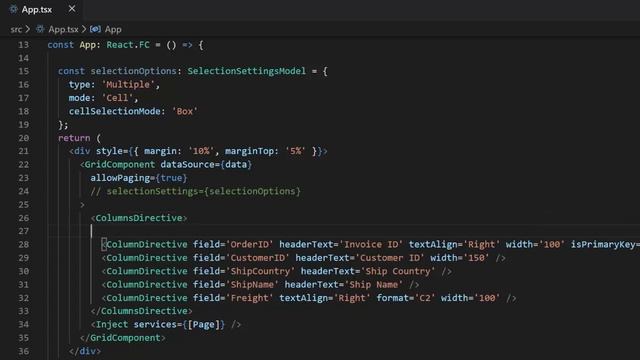Click 'Freight' field value on line 32

pos(249,298)
